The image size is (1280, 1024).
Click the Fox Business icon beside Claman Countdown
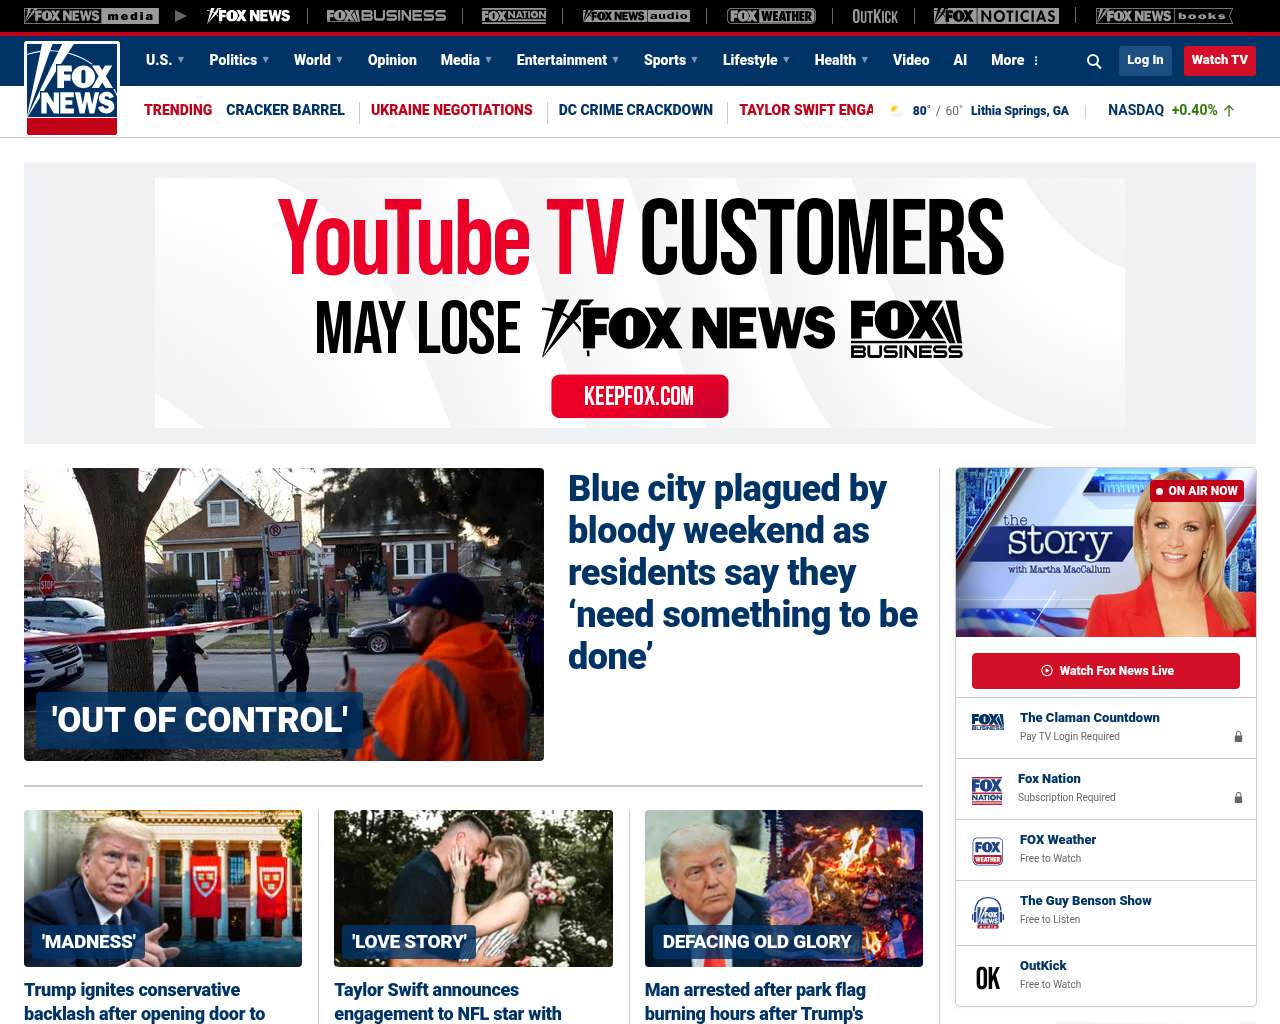(x=987, y=722)
